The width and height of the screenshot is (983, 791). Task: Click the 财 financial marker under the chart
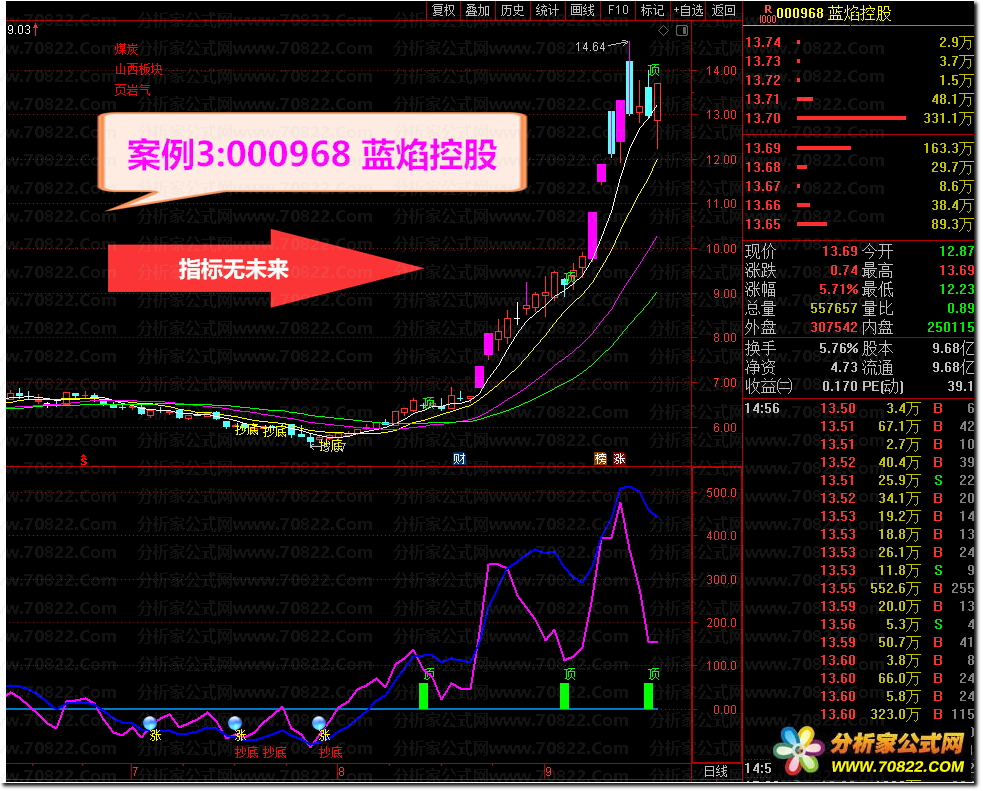[459, 459]
